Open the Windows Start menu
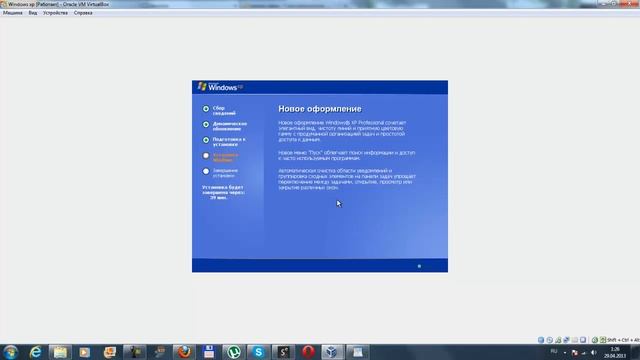The image size is (640, 360). tap(10, 352)
